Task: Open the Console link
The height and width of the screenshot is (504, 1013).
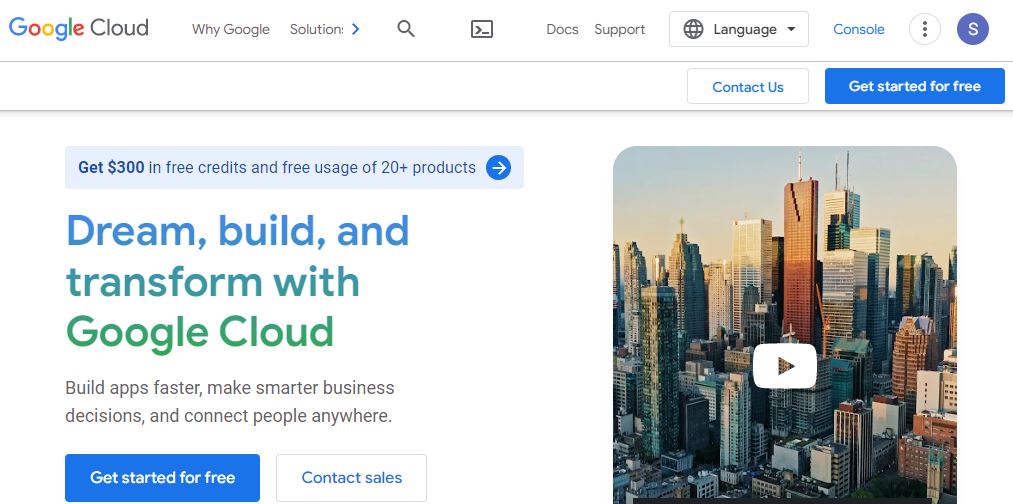Action: point(859,29)
